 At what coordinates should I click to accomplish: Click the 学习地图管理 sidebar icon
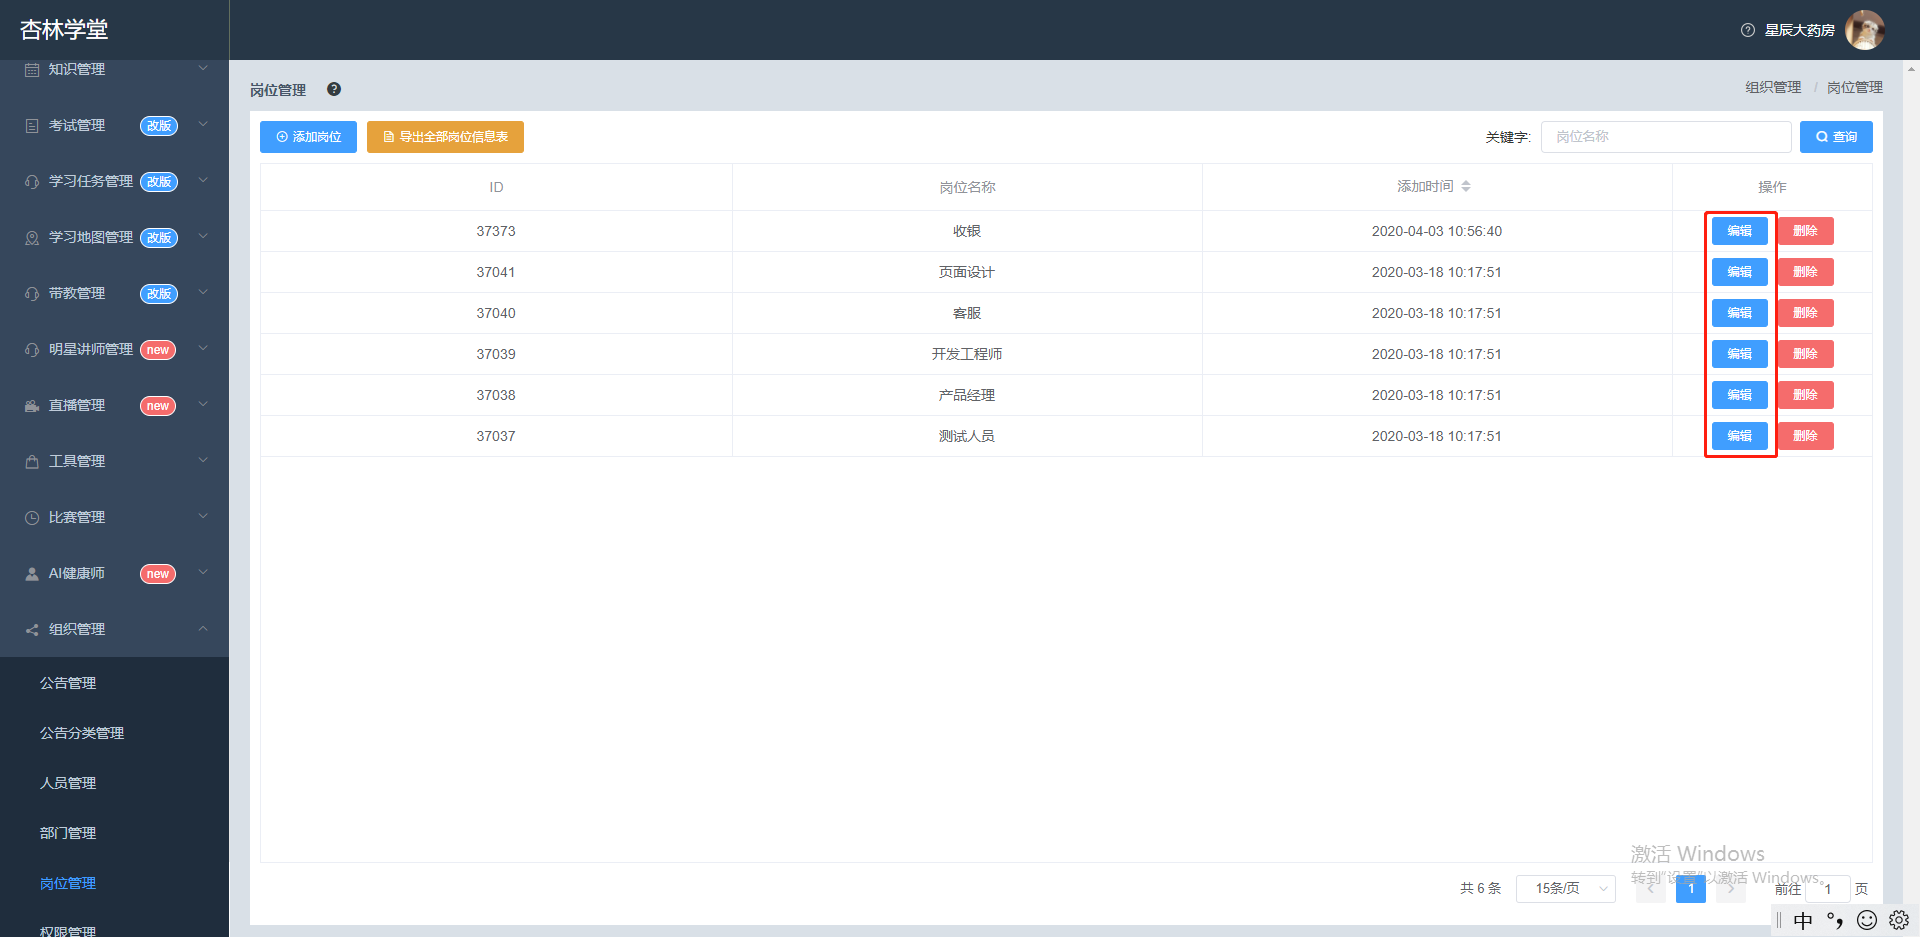32,238
